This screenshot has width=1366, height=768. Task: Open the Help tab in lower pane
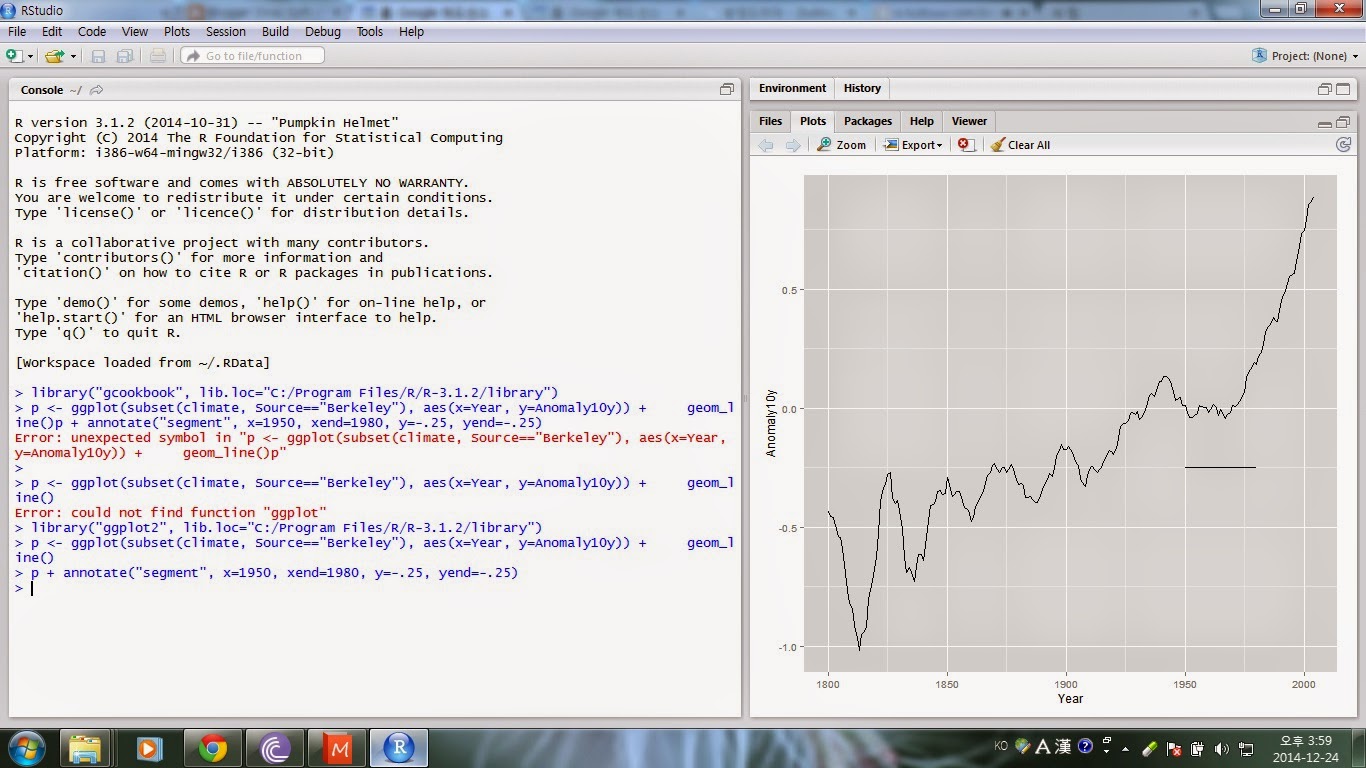[x=922, y=121]
